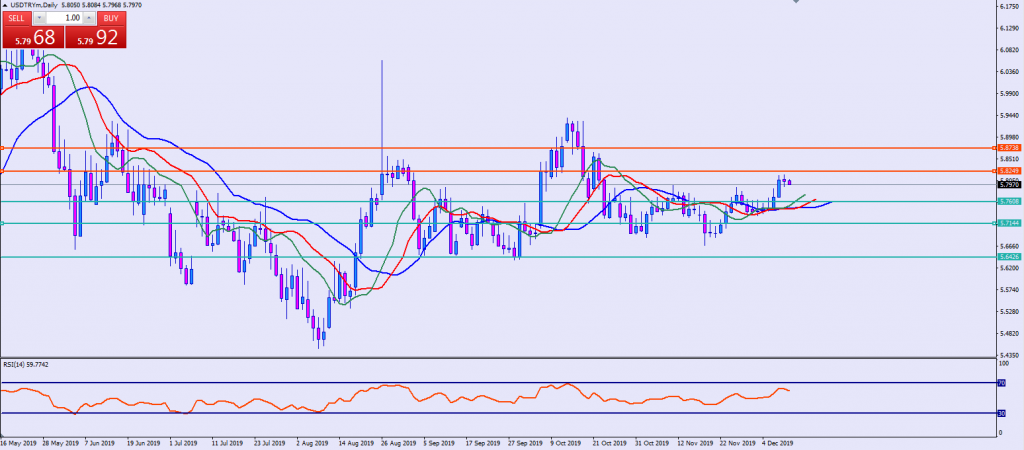1024x450 pixels.
Task: Click the RSI 30 oversold level marker
Action: [x=1002, y=413]
